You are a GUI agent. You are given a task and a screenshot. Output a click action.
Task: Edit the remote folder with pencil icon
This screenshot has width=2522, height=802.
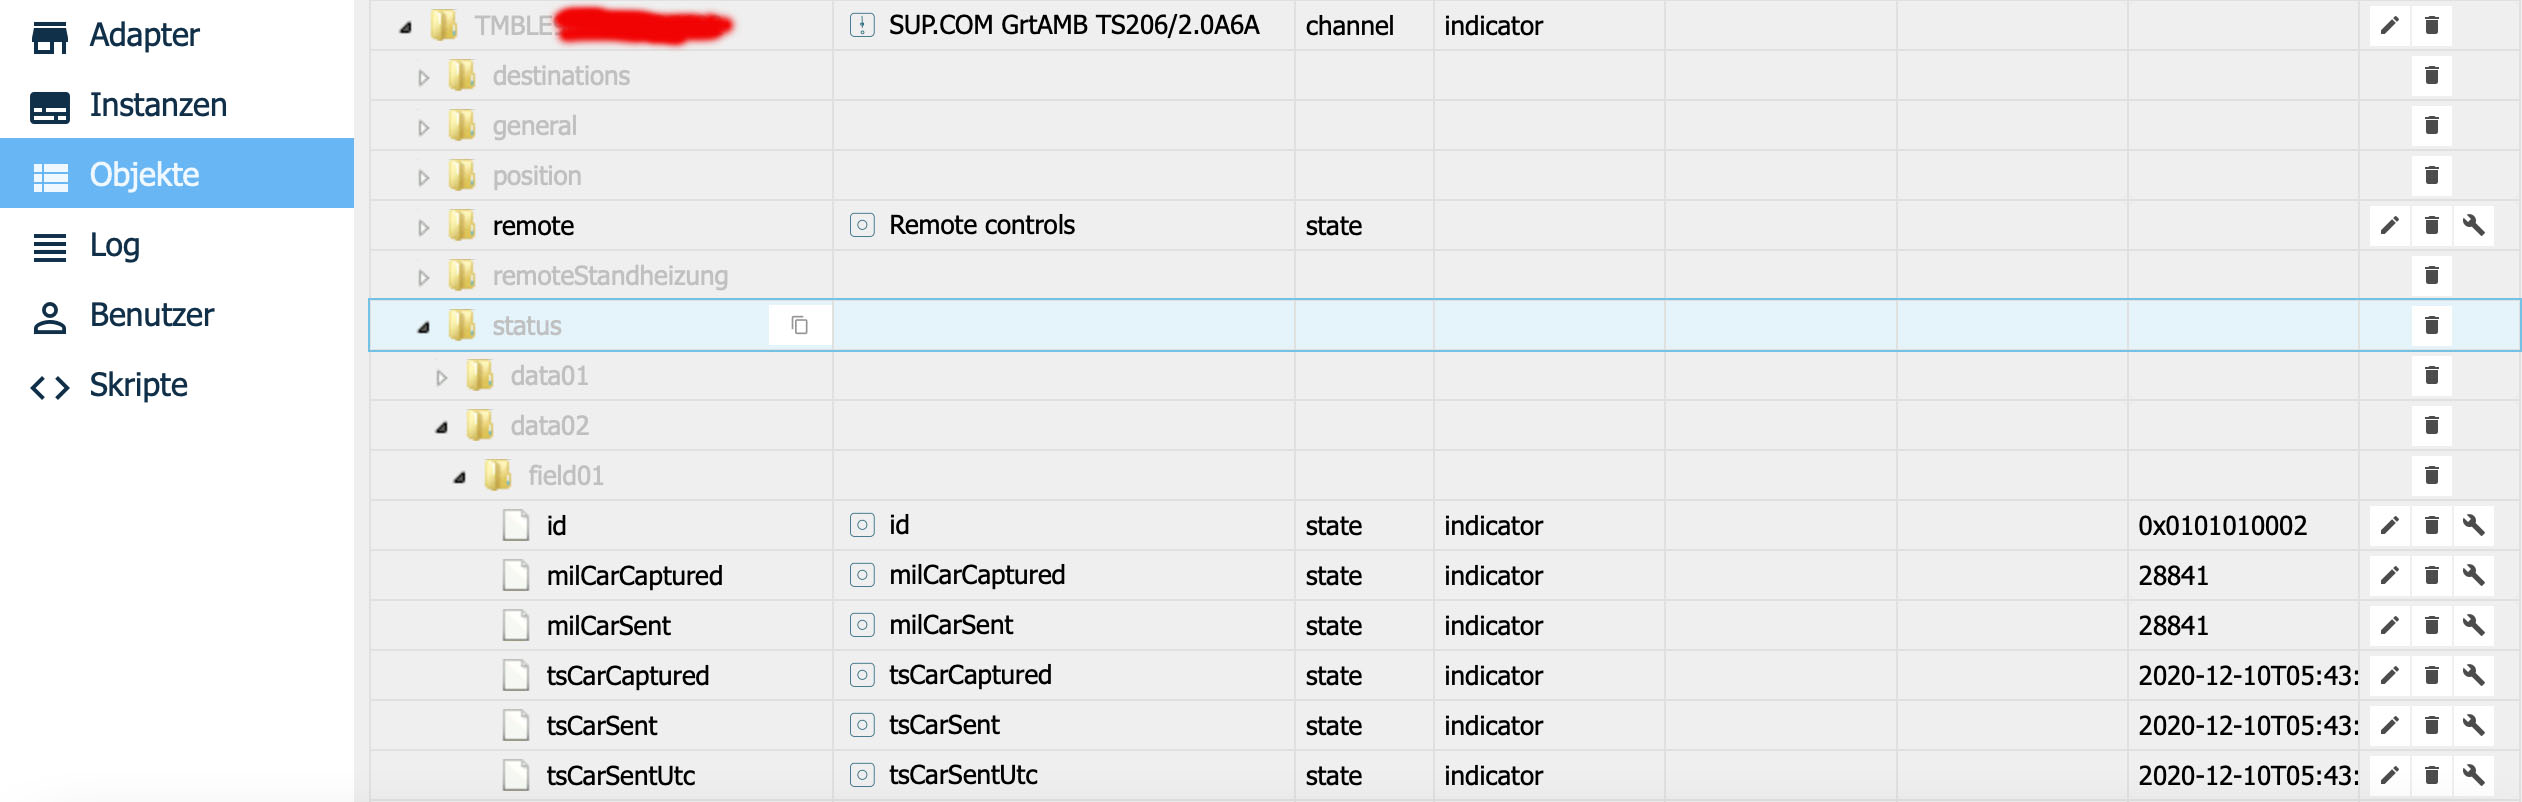tap(2389, 225)
